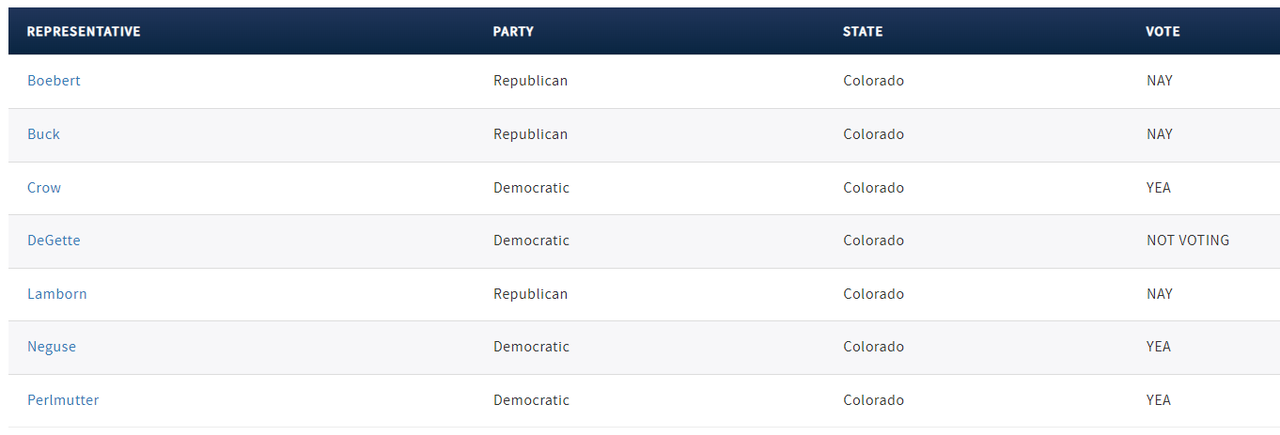
Task: Click Boebert's NAY vote cell
Action: (x=1160, y=81)
